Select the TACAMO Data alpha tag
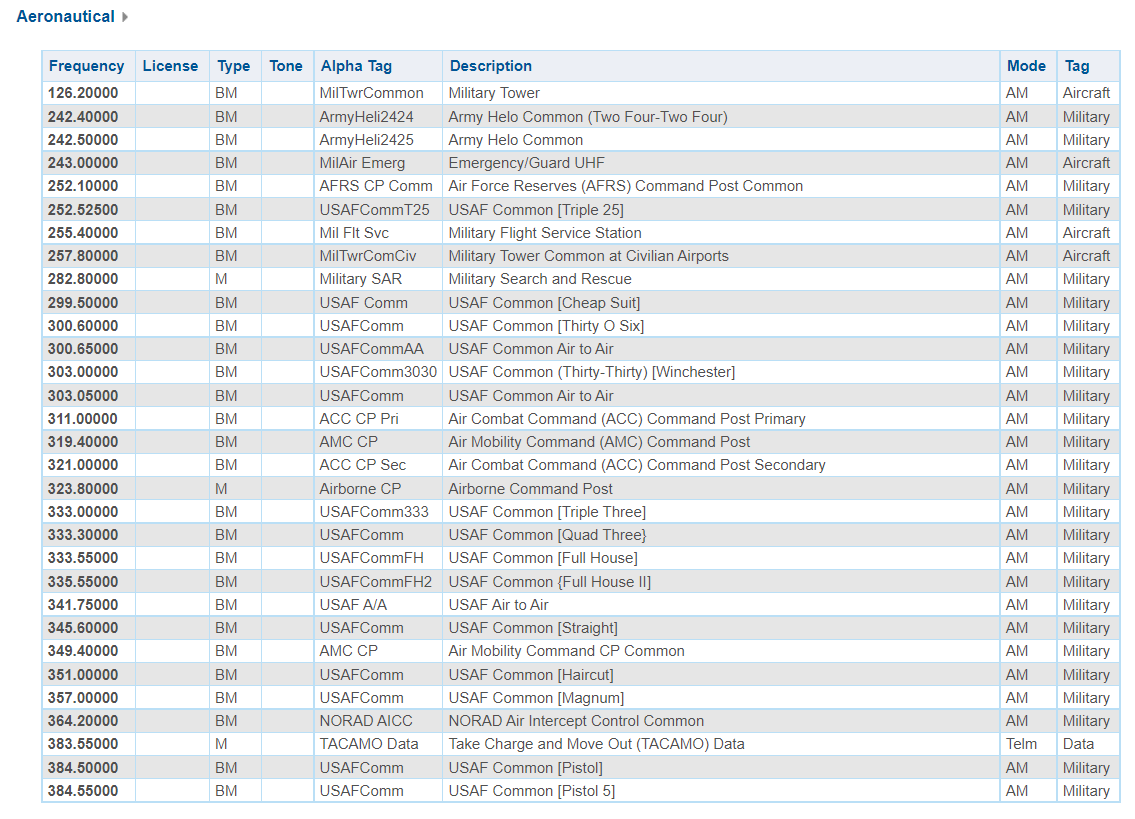1135x819 pixels. point(368,744)
